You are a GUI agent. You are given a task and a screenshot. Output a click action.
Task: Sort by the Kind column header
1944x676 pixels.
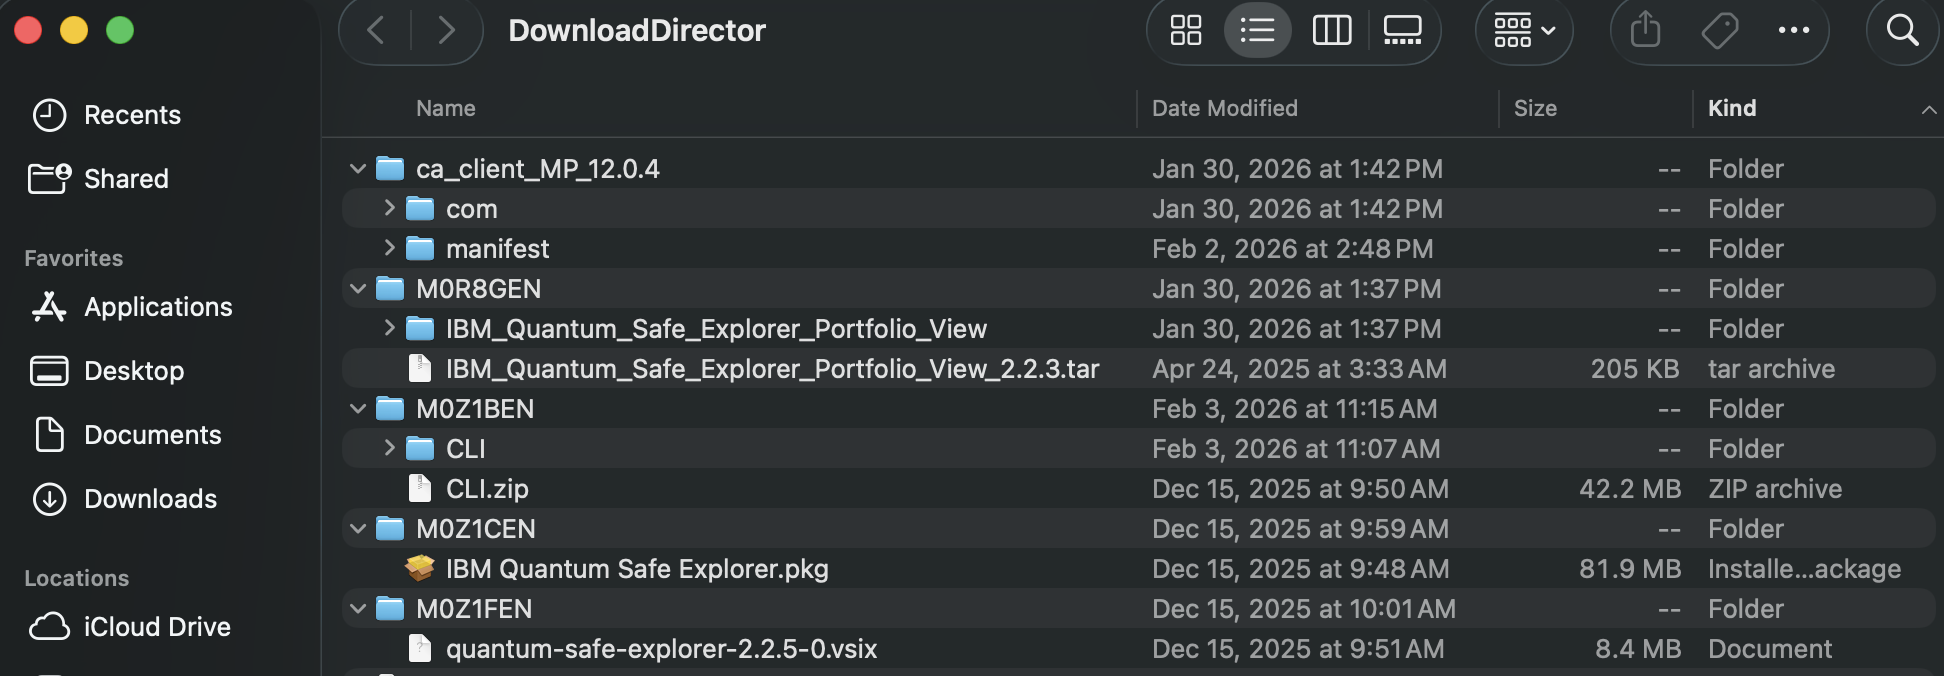pos(1732,108)
